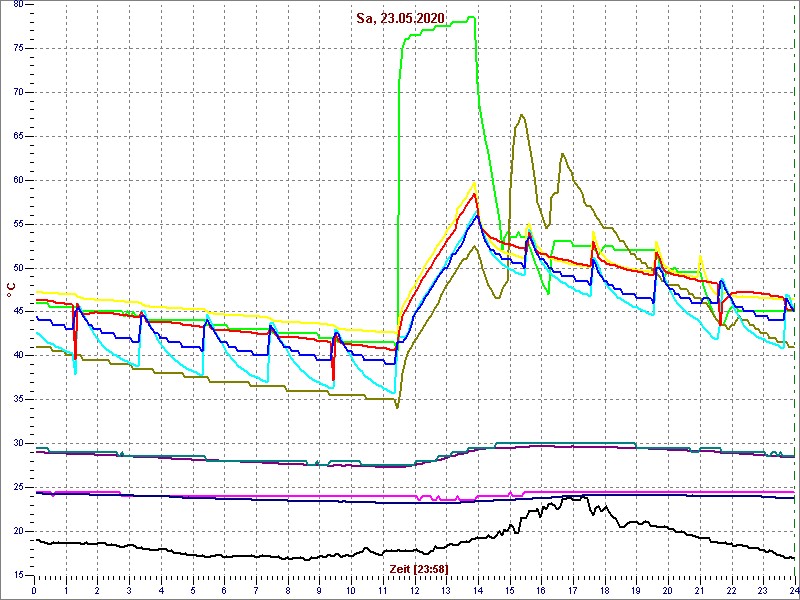The image size is (800, 600).
Task: Click hour 12 on the time axis
Action: [x=414, y=590]
